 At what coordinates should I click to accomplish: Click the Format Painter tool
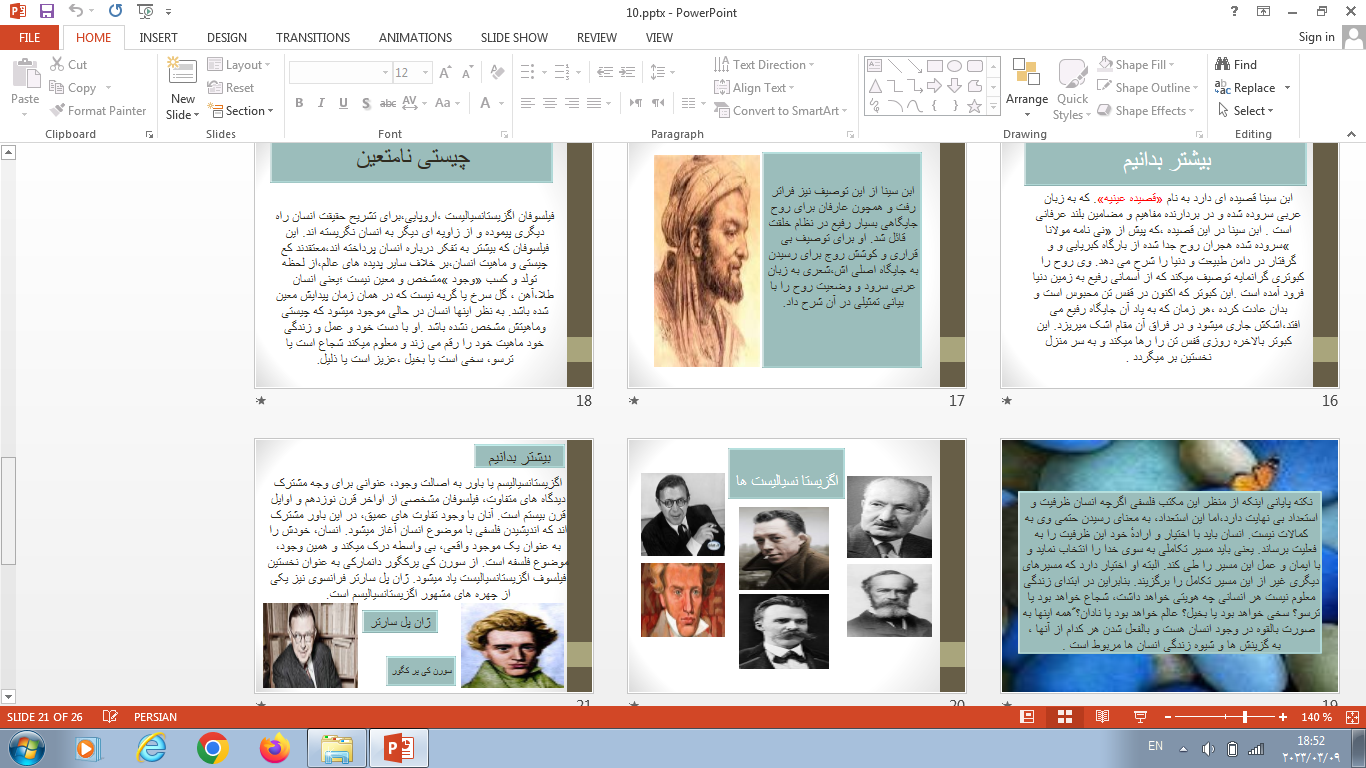pos(98,111)
